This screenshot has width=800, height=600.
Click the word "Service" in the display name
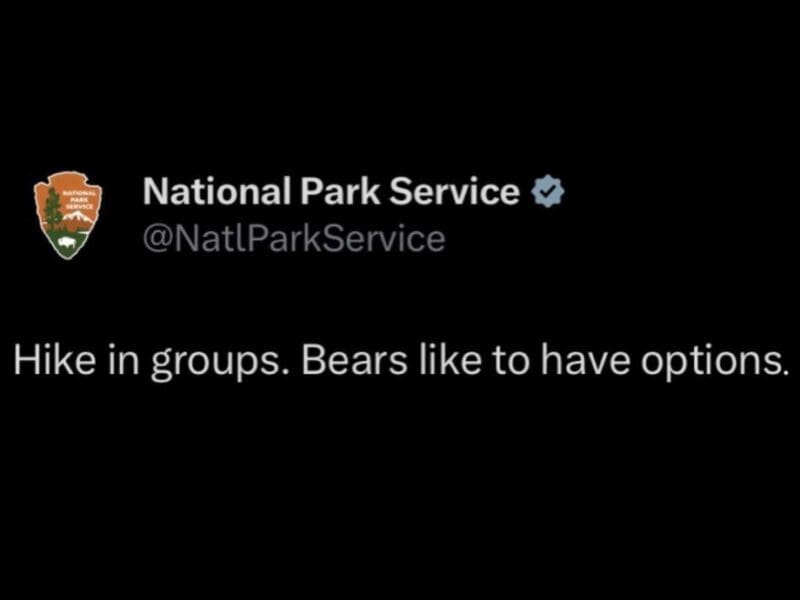coord(455,191)
